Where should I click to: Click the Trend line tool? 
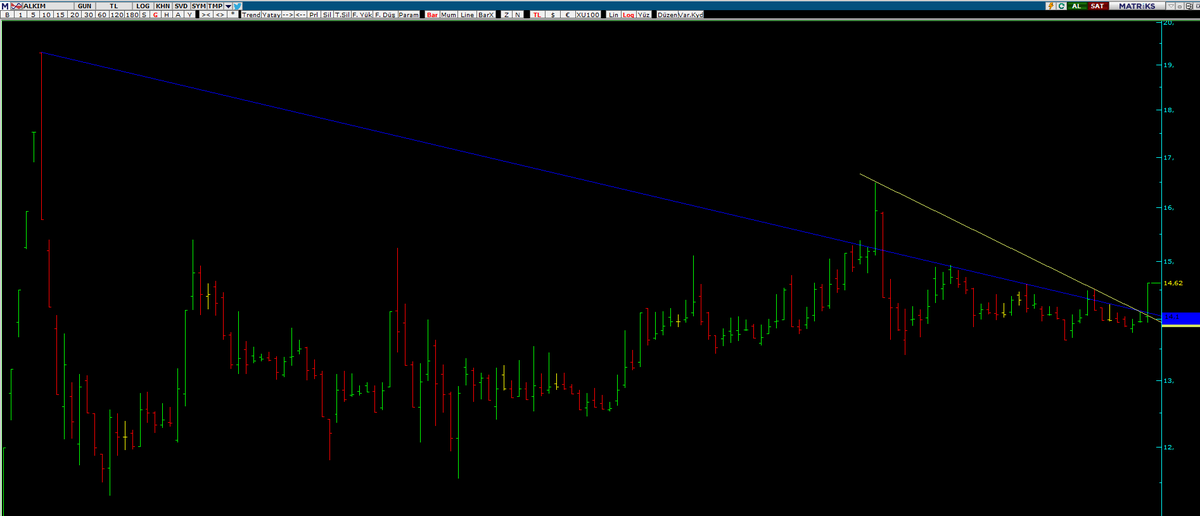251,15
